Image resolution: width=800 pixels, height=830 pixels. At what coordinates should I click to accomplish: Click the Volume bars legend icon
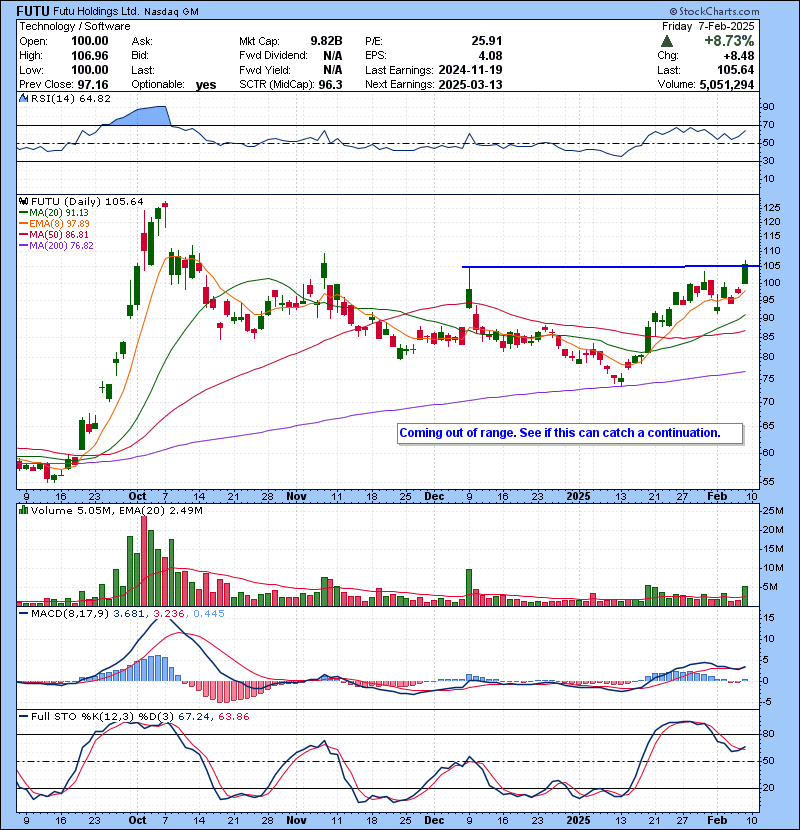point(23,510)
